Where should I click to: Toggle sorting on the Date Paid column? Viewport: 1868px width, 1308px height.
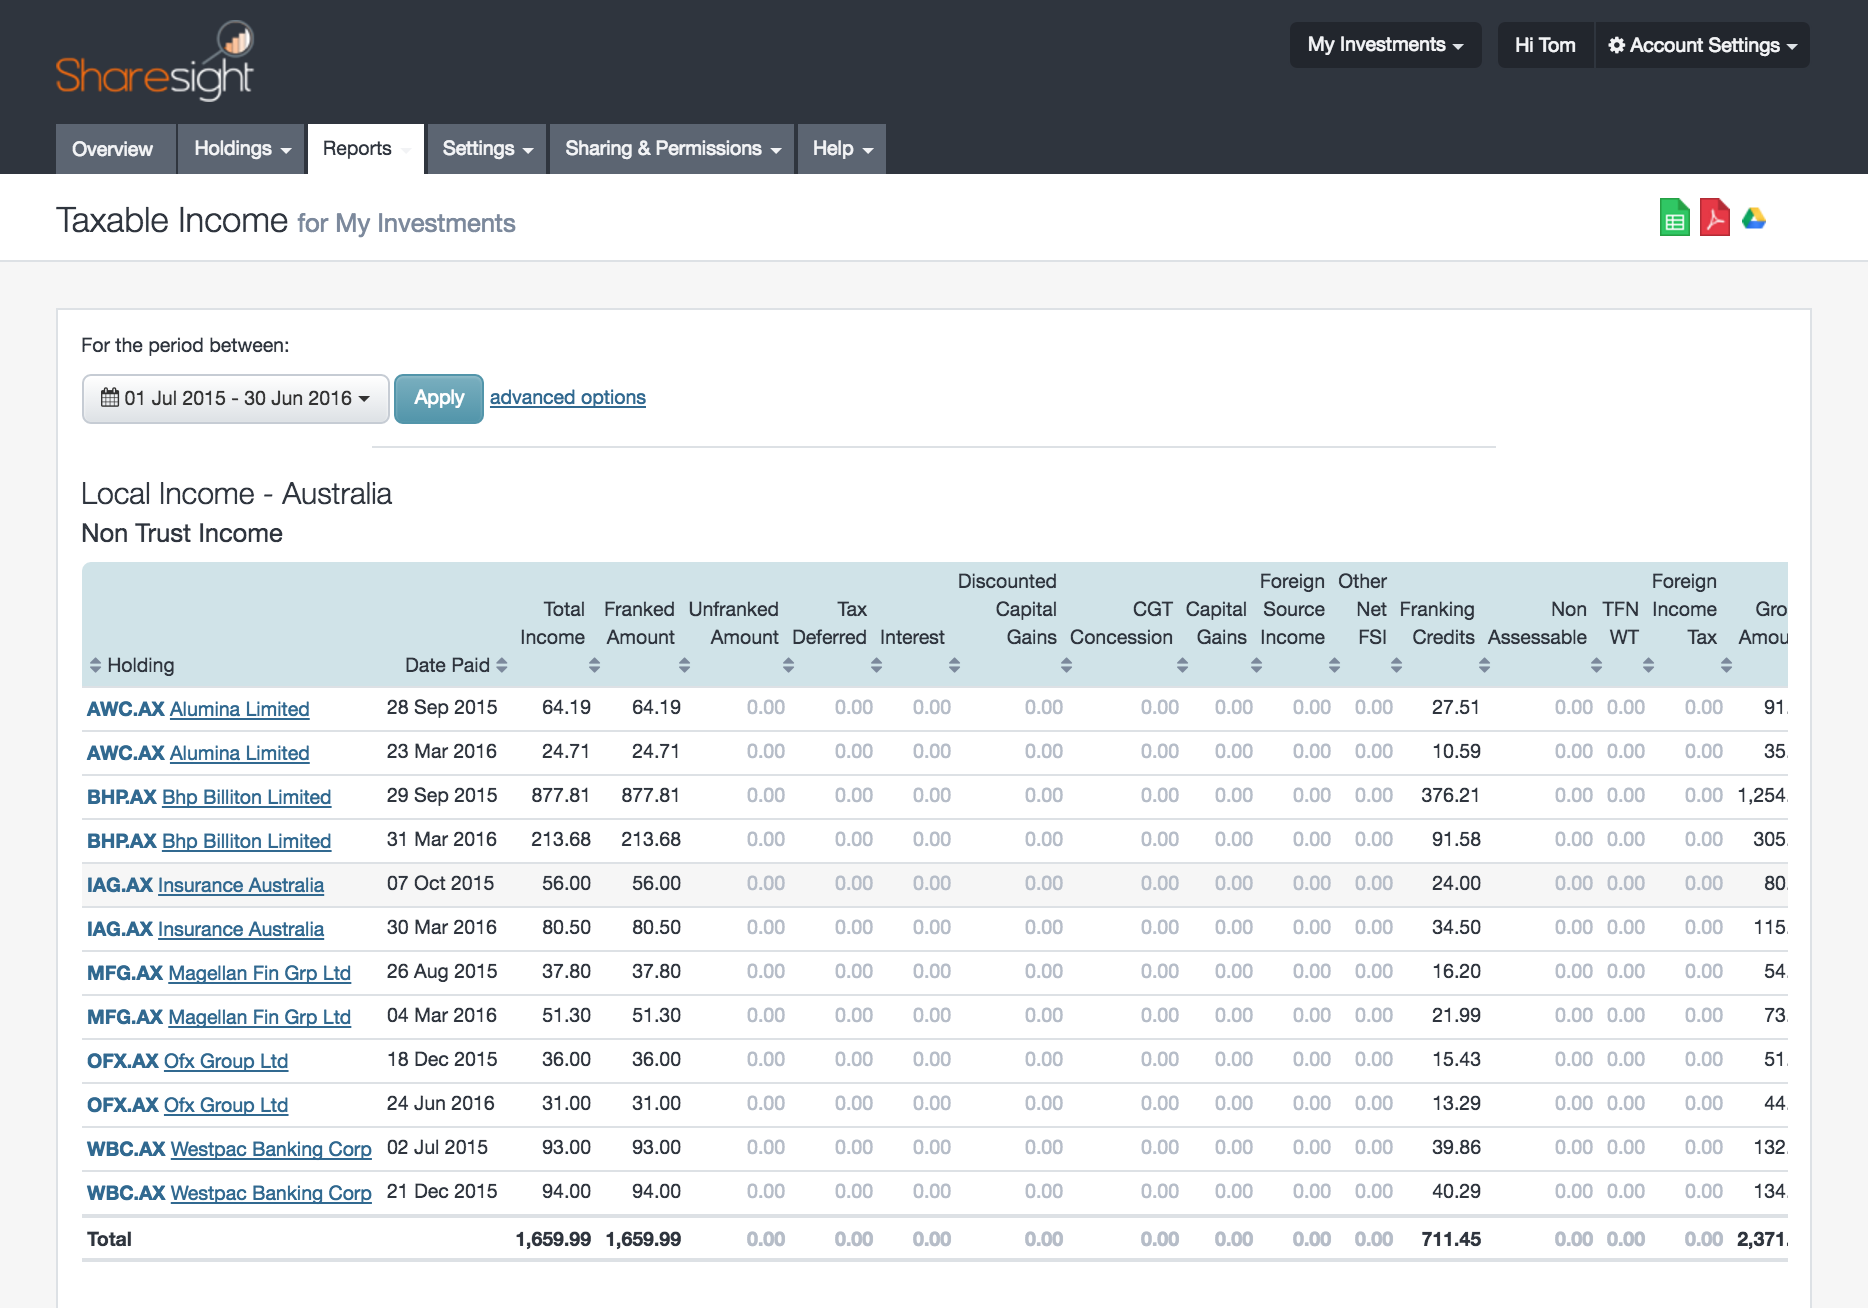click(x=502, y=664)
